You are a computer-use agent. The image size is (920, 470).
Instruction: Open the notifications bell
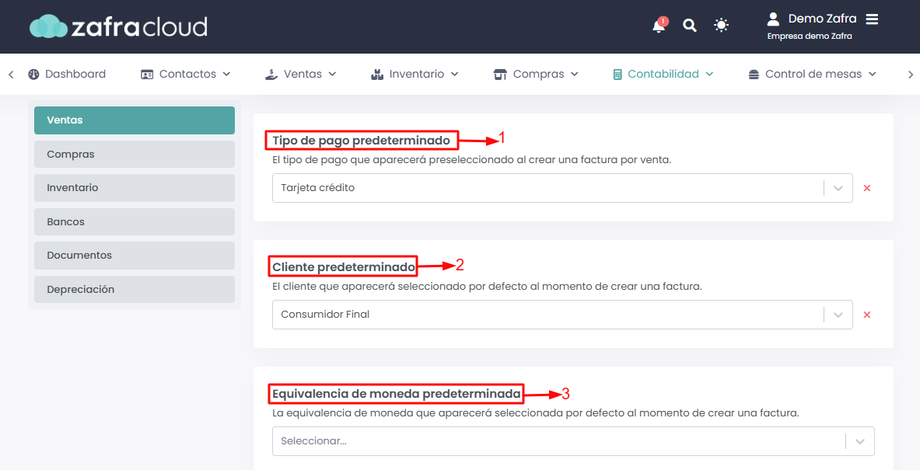pos(659,26)
